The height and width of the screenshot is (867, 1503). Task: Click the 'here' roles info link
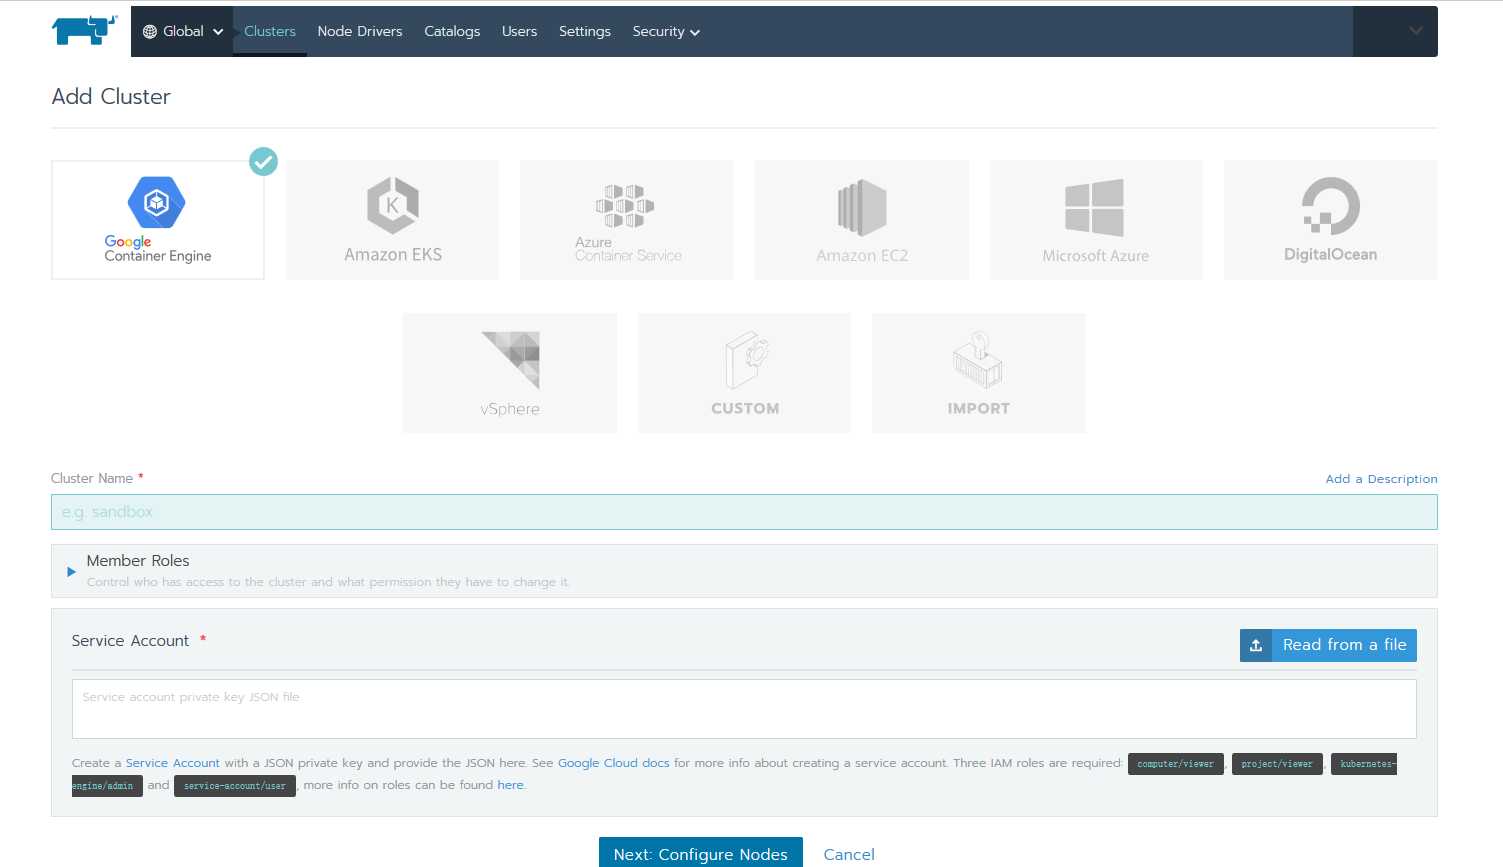click(510, 785)
